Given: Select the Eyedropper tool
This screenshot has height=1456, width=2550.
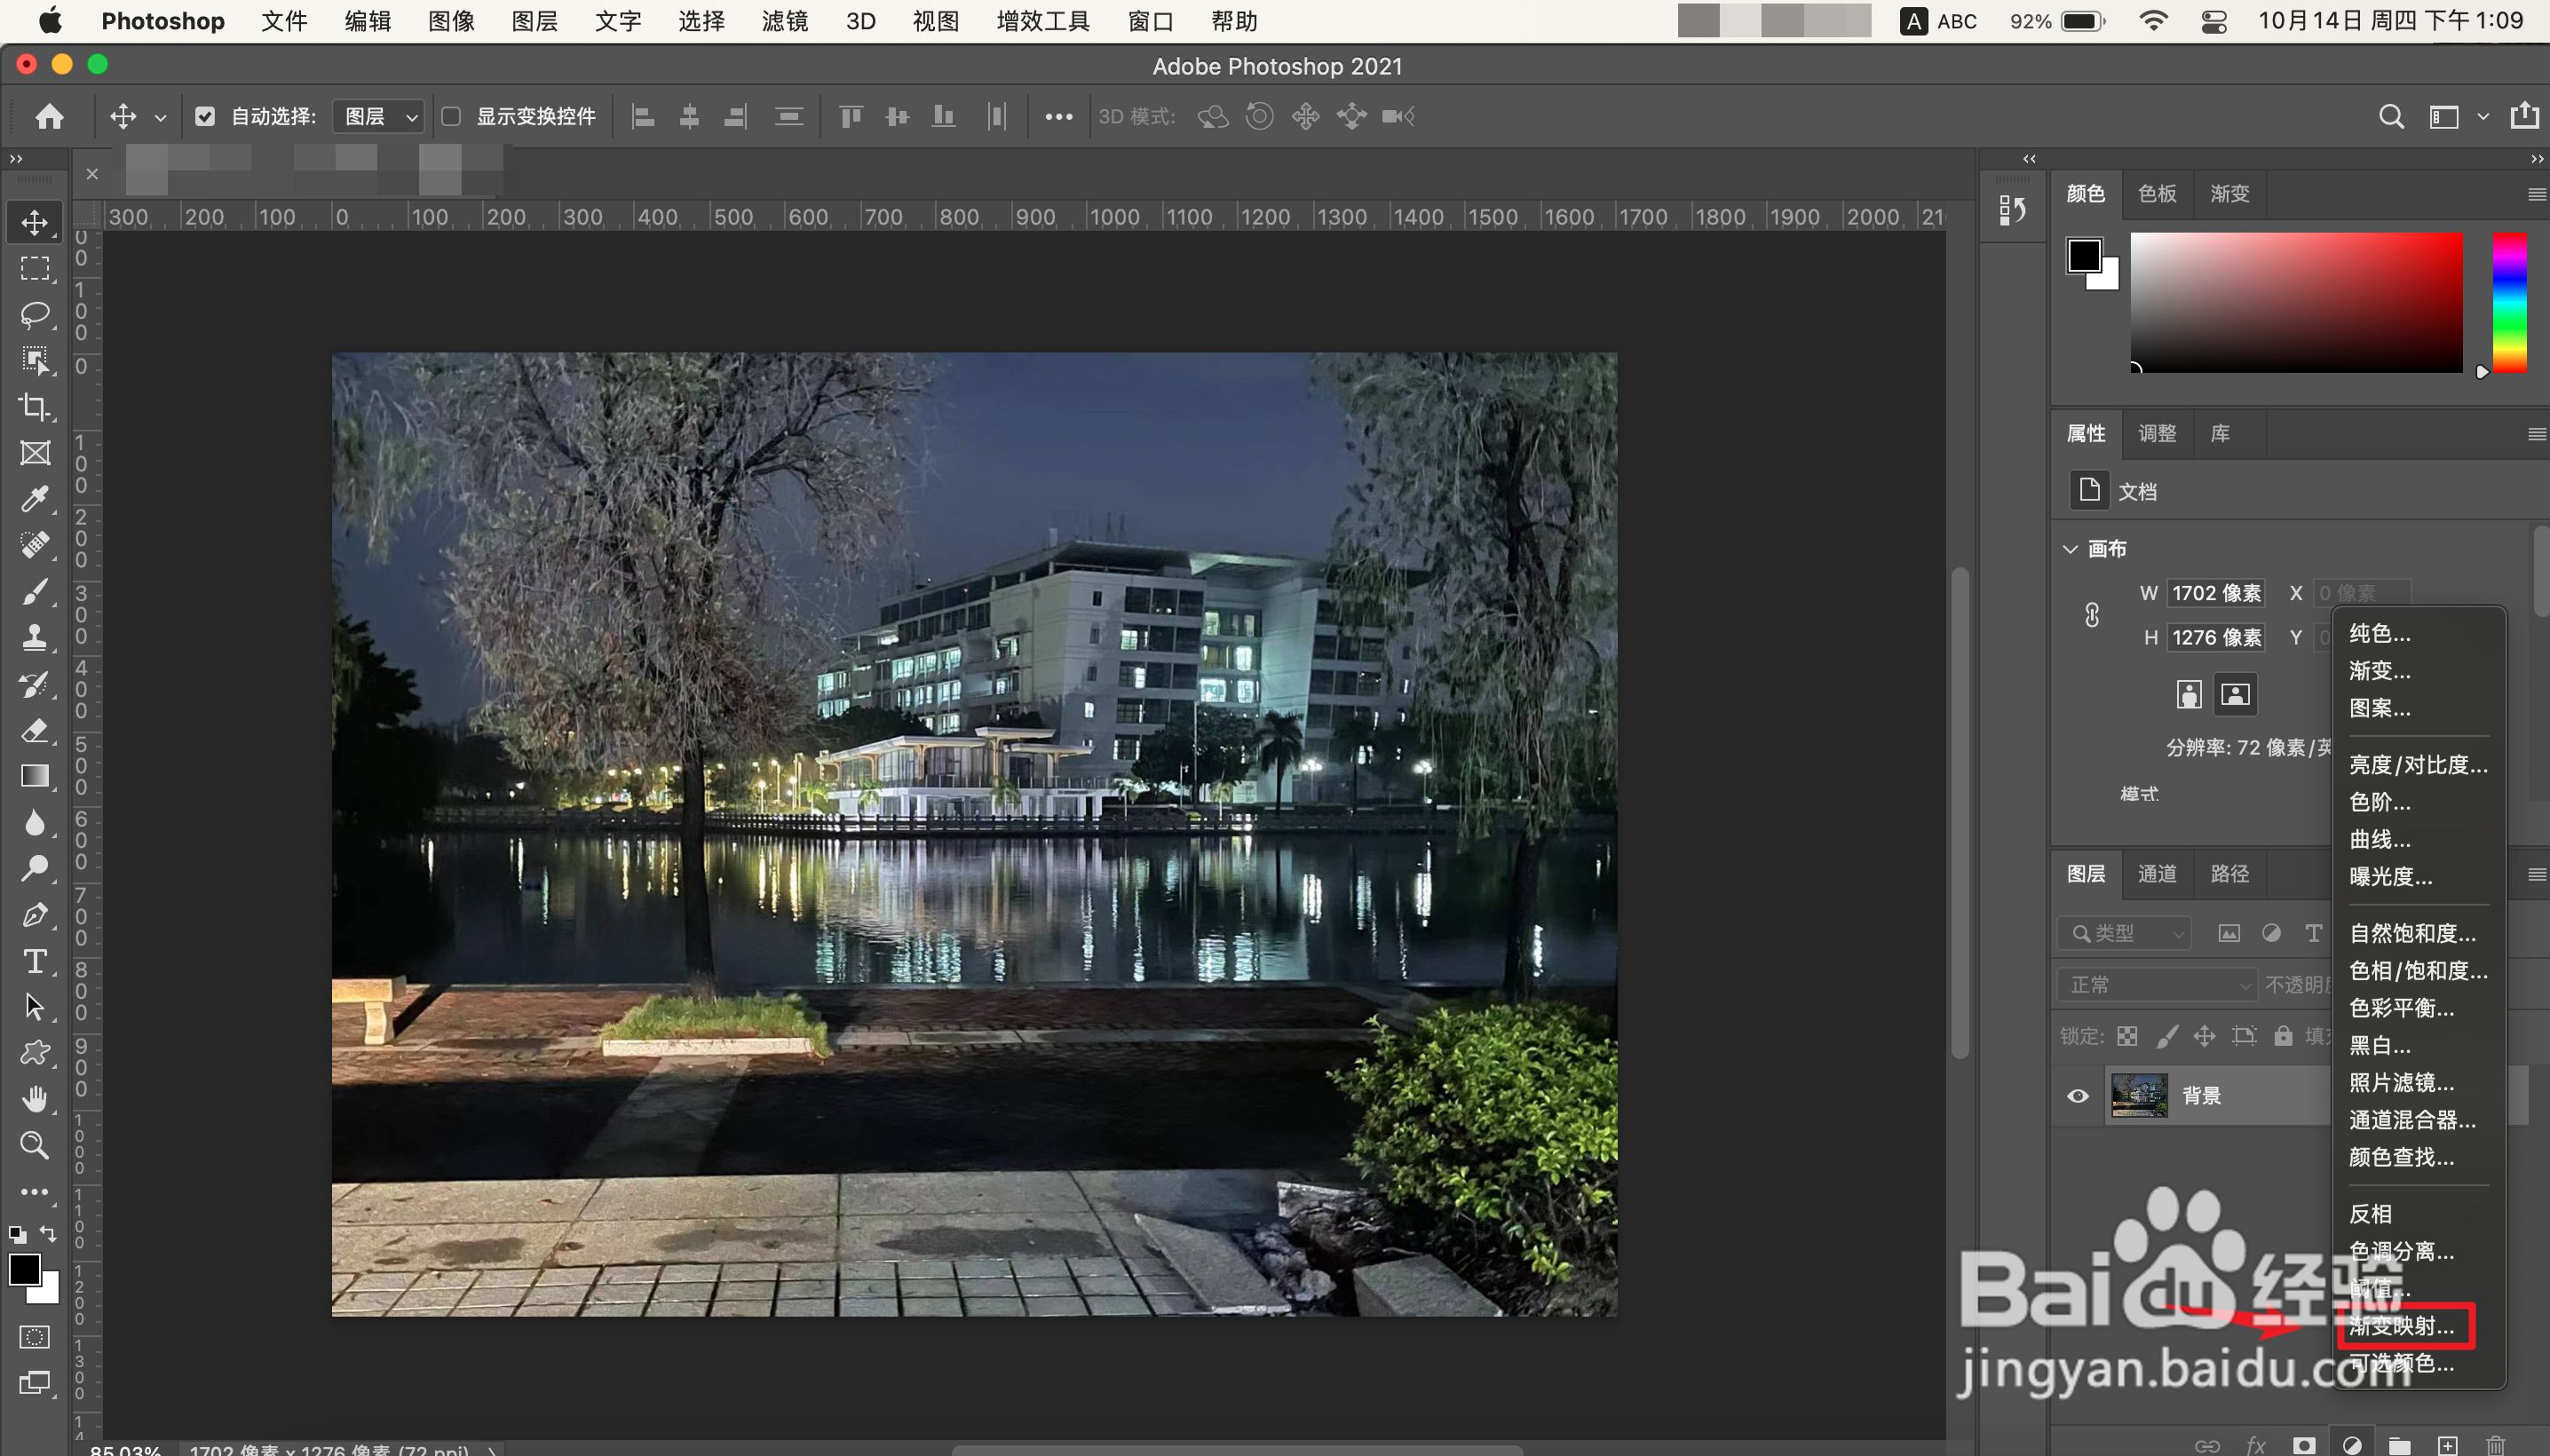Looking at the screenshot, I should [35, 498].
